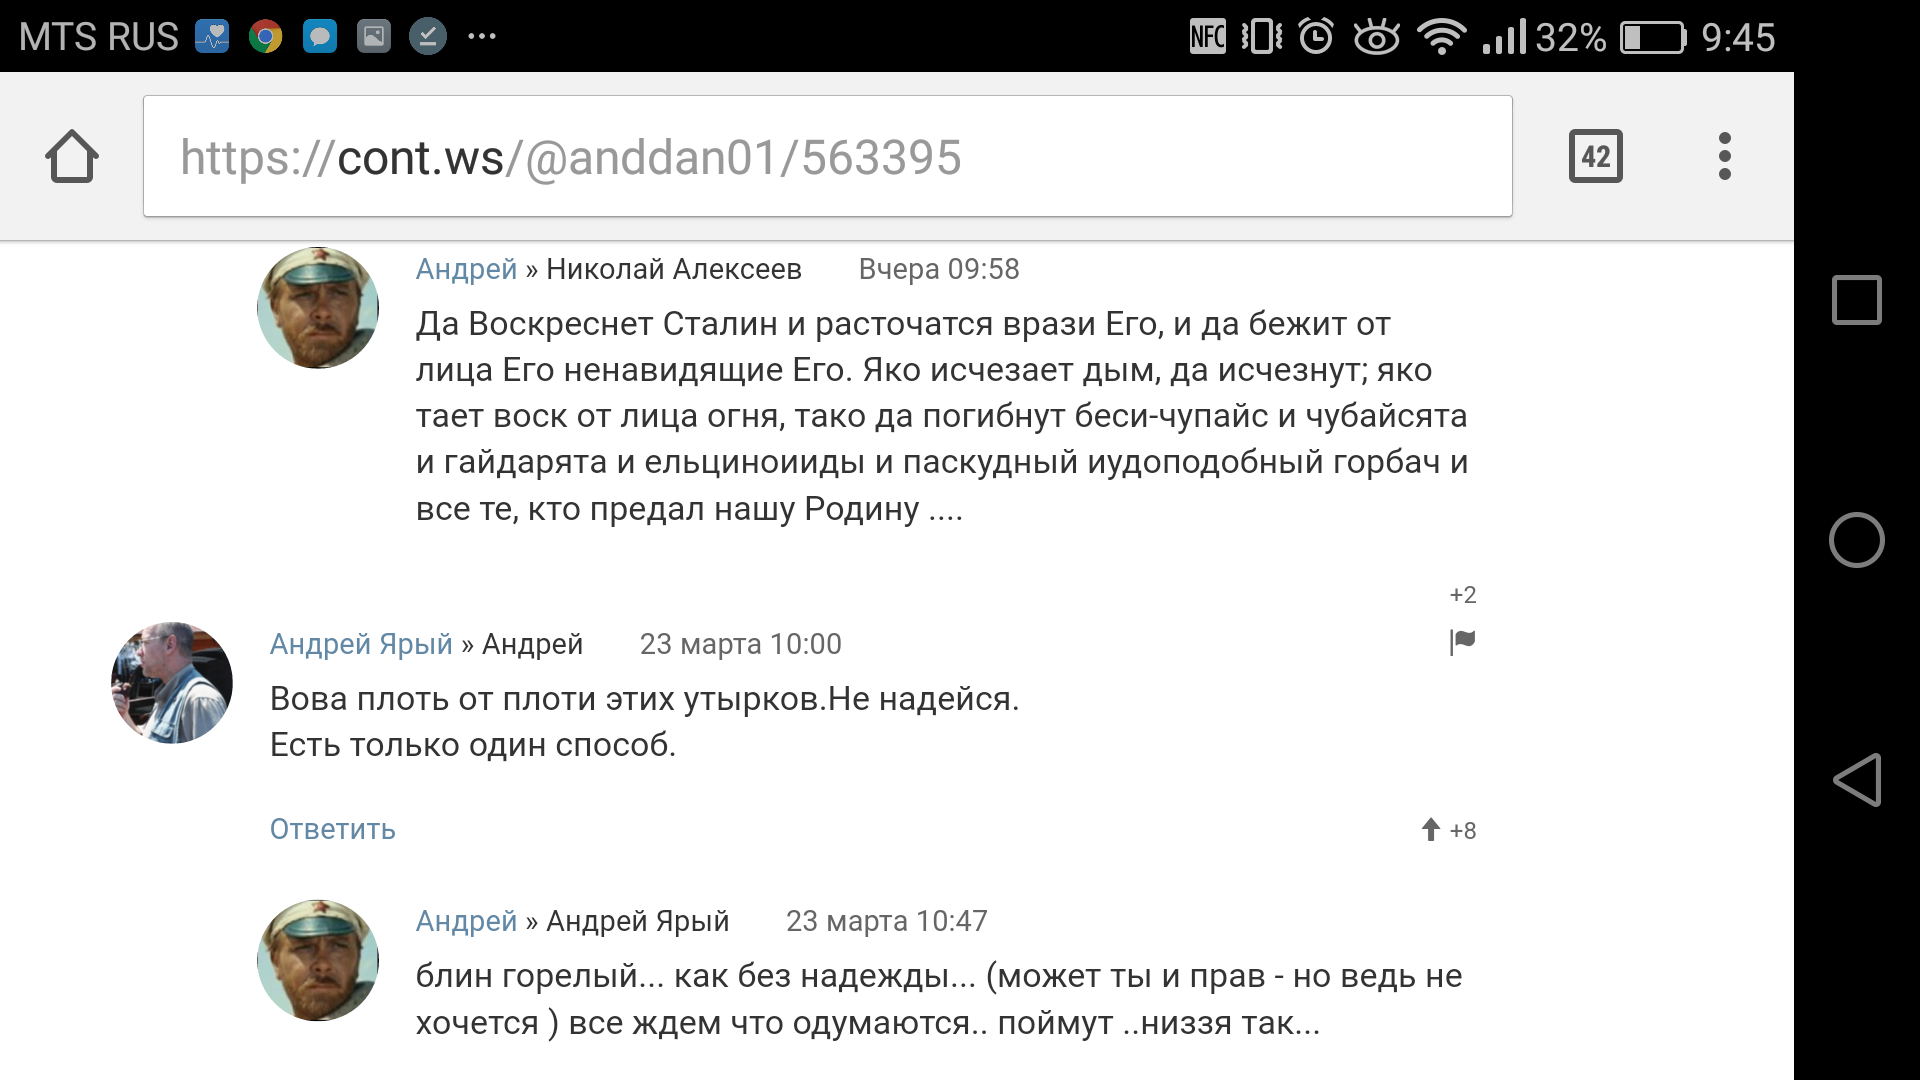
Task: Tap the blue messaging notification icon
Action: [320, 37]
